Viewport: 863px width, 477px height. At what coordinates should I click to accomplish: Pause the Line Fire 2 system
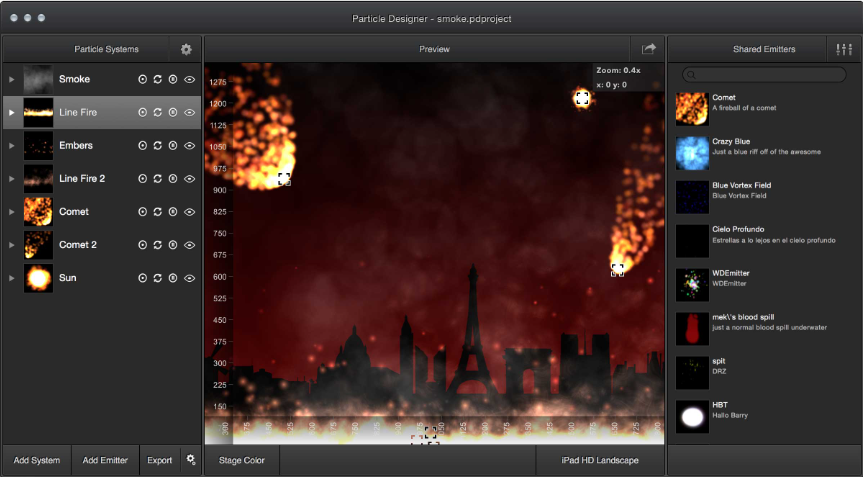click(173, 179)
